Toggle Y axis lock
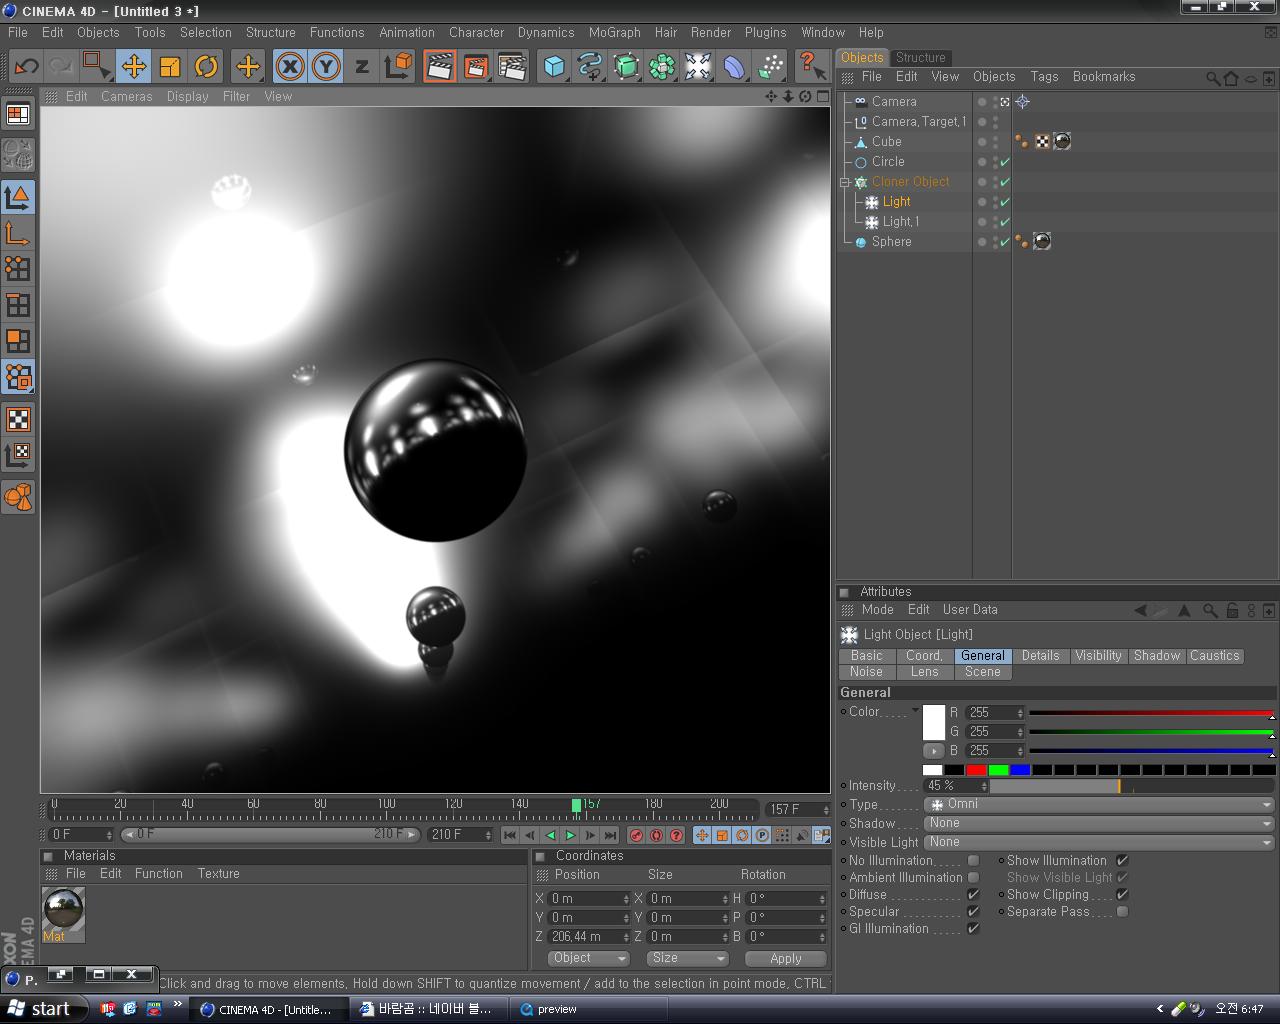The width and height of the screenshot is (1280, 1024). click(x=326, y=67)
